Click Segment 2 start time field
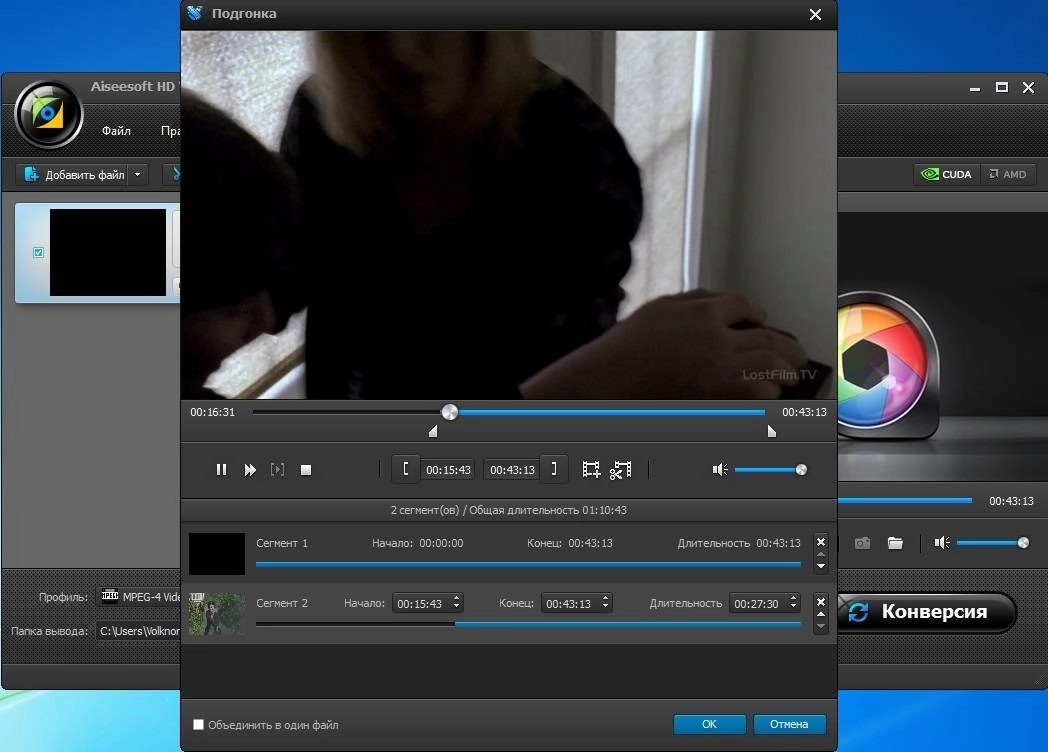 tap(420, 604)
